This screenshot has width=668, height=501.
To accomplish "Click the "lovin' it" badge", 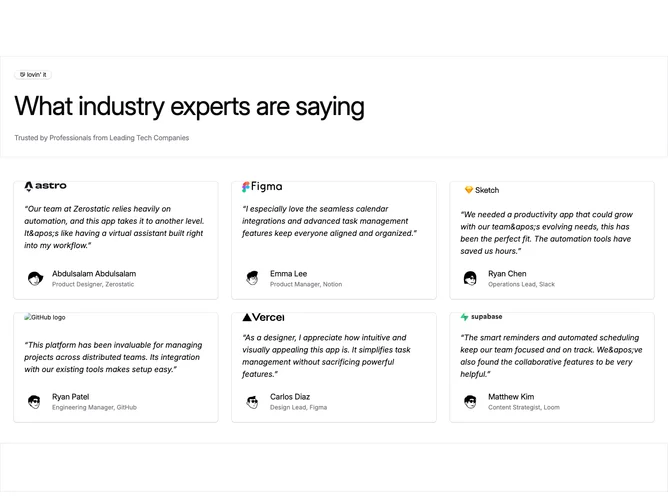I will click(33, 75).
